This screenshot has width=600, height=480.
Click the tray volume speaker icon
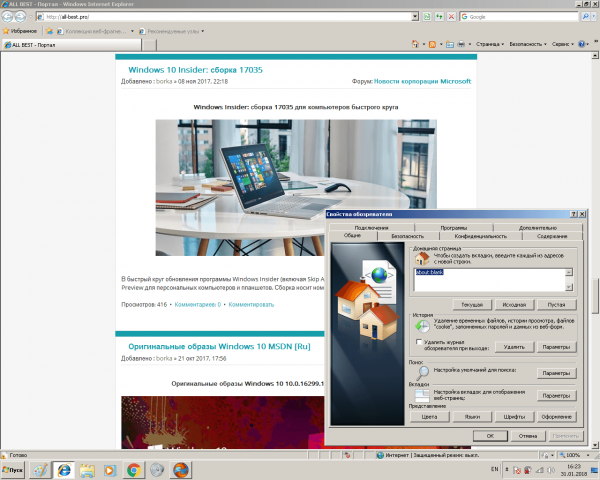pyautogui.click(x=551, y=470)
